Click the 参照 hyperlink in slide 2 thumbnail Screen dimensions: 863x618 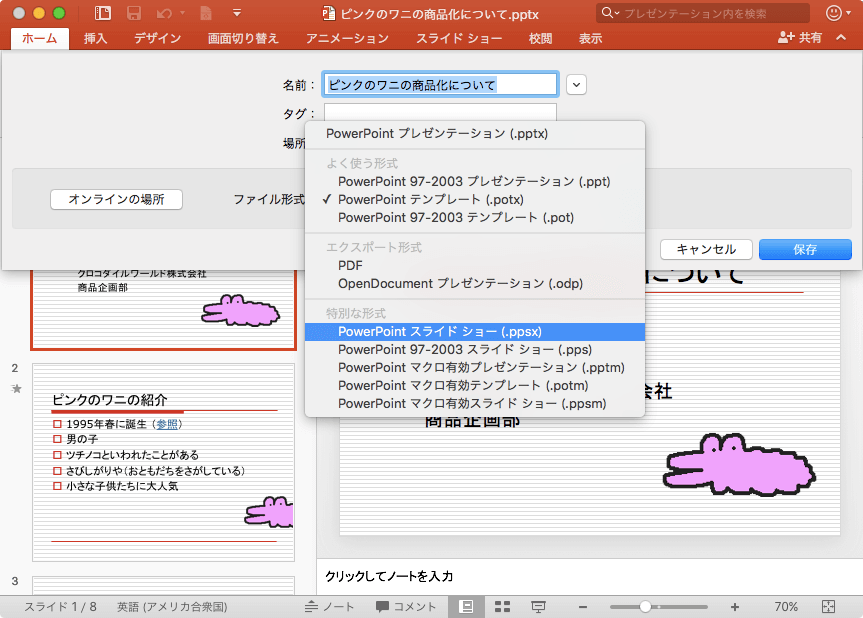(x=167, y=424)
